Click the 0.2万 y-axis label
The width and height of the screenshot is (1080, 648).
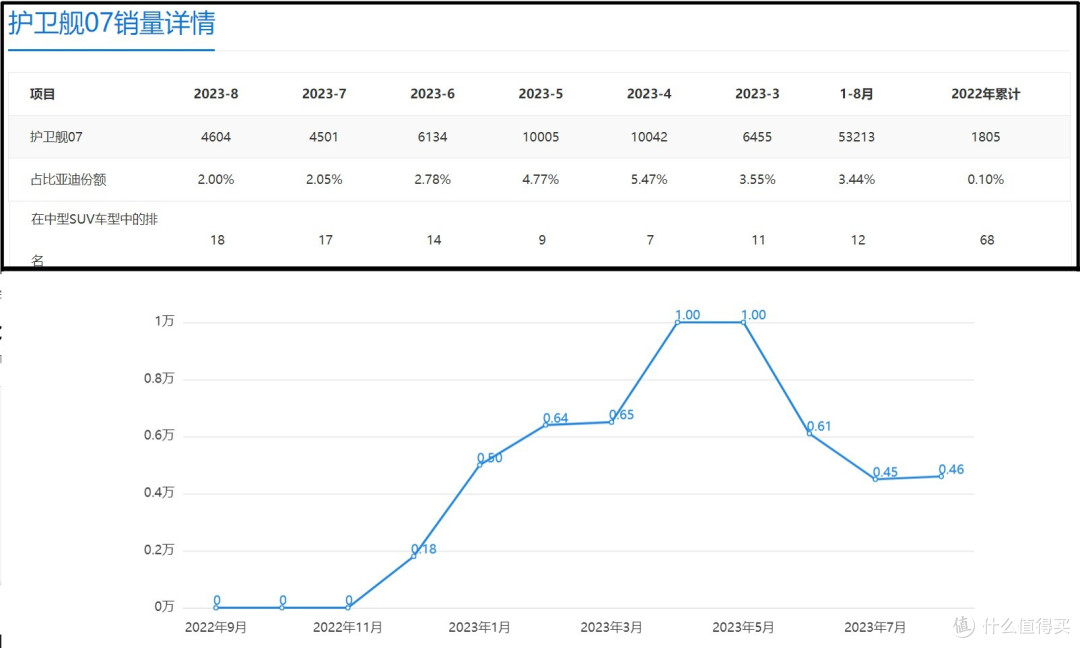[x=158, y=550]
